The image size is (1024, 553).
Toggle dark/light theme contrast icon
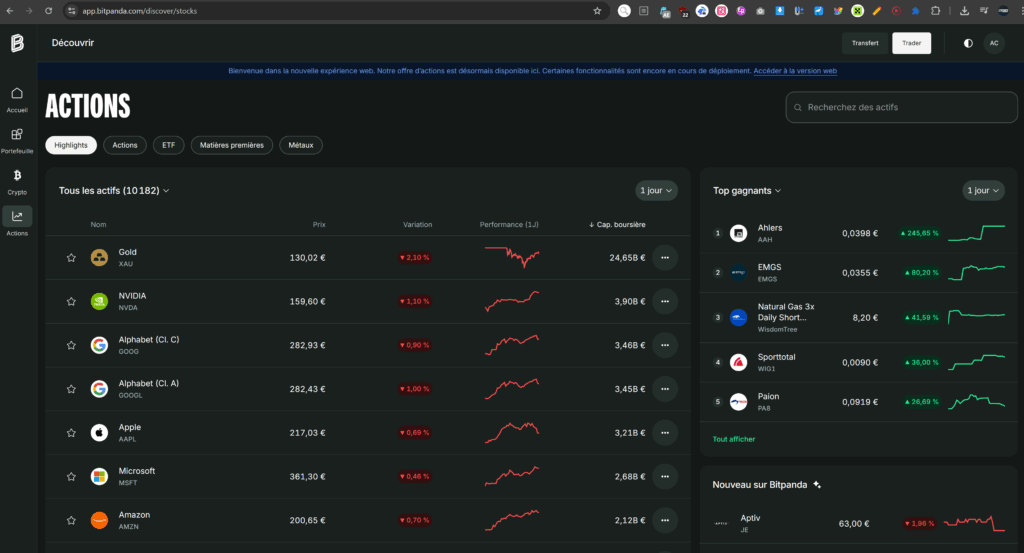pos(968,43)
